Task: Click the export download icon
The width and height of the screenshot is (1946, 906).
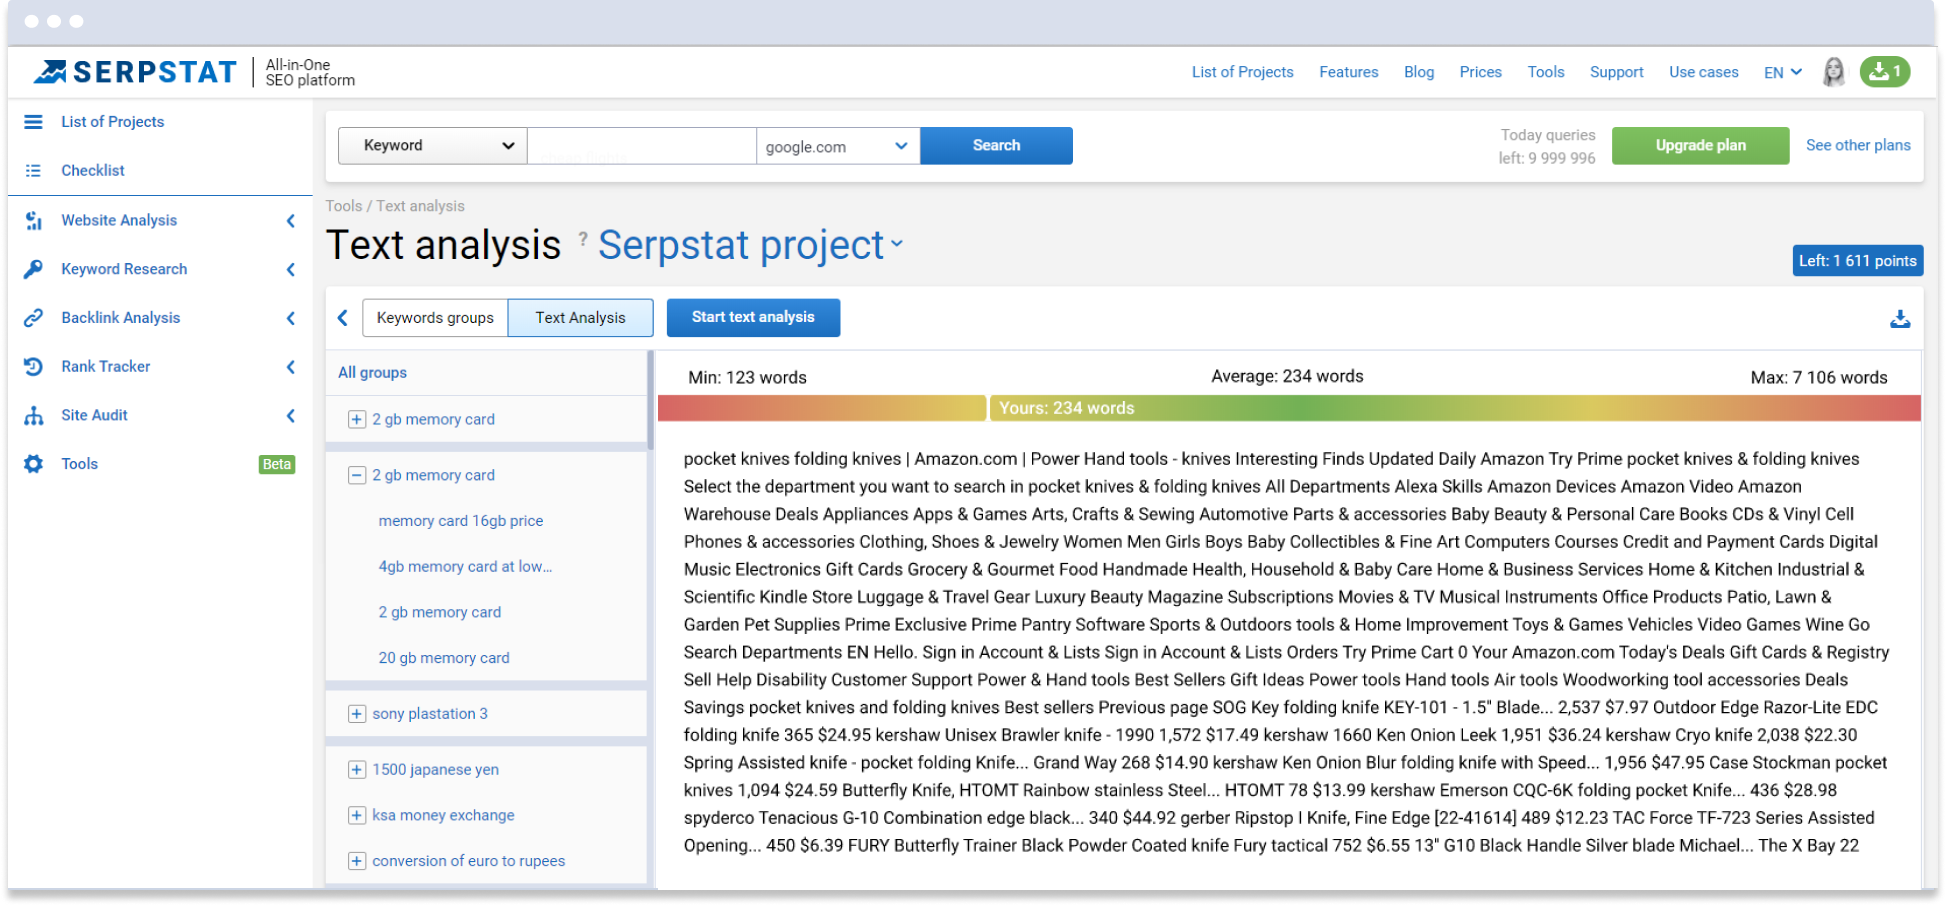Action: pyautogui.click(x=1900, y=319)
